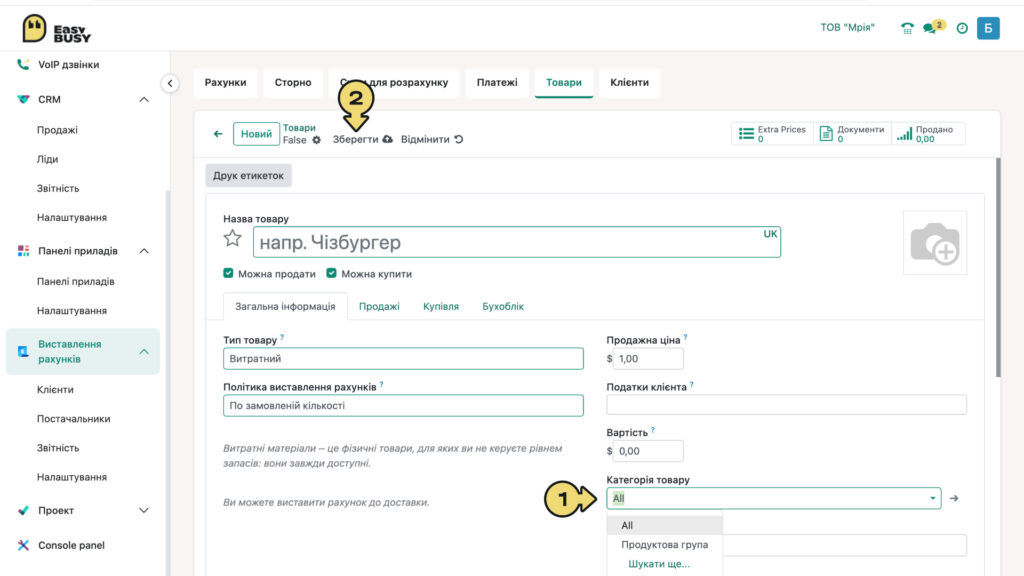Collapse Виставлення рахунків menu section
This screenshot has height=576, width=1024.
pyautogui.click(x=144, y=351)
